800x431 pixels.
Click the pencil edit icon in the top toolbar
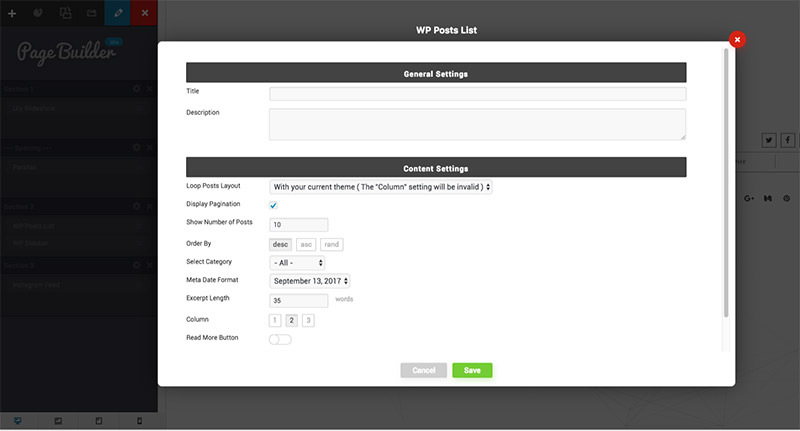(x=119, y=13)
